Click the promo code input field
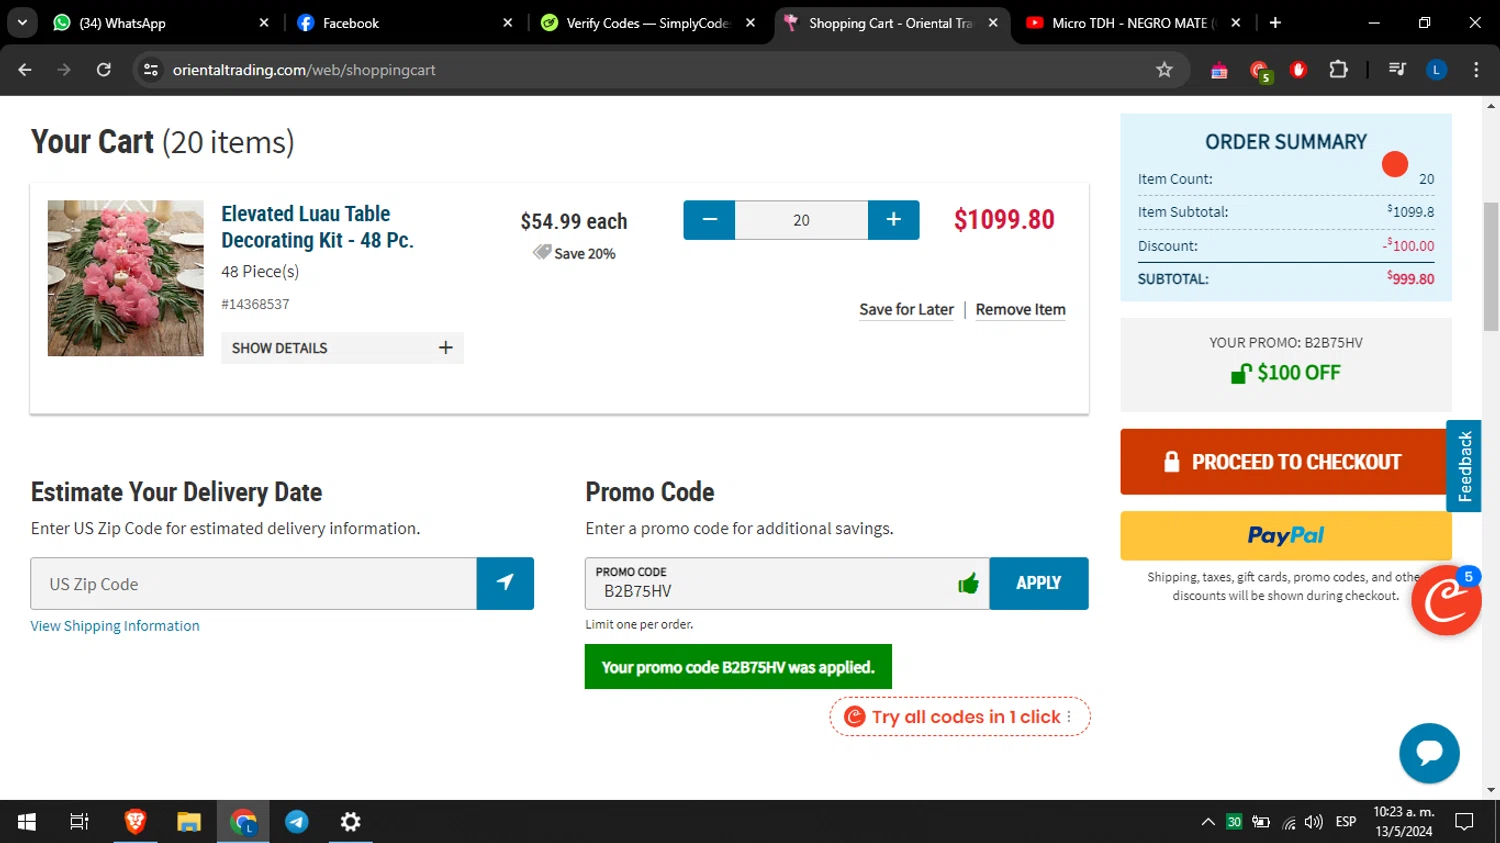The image size is (1500, 843). click(x=787, y=584)
